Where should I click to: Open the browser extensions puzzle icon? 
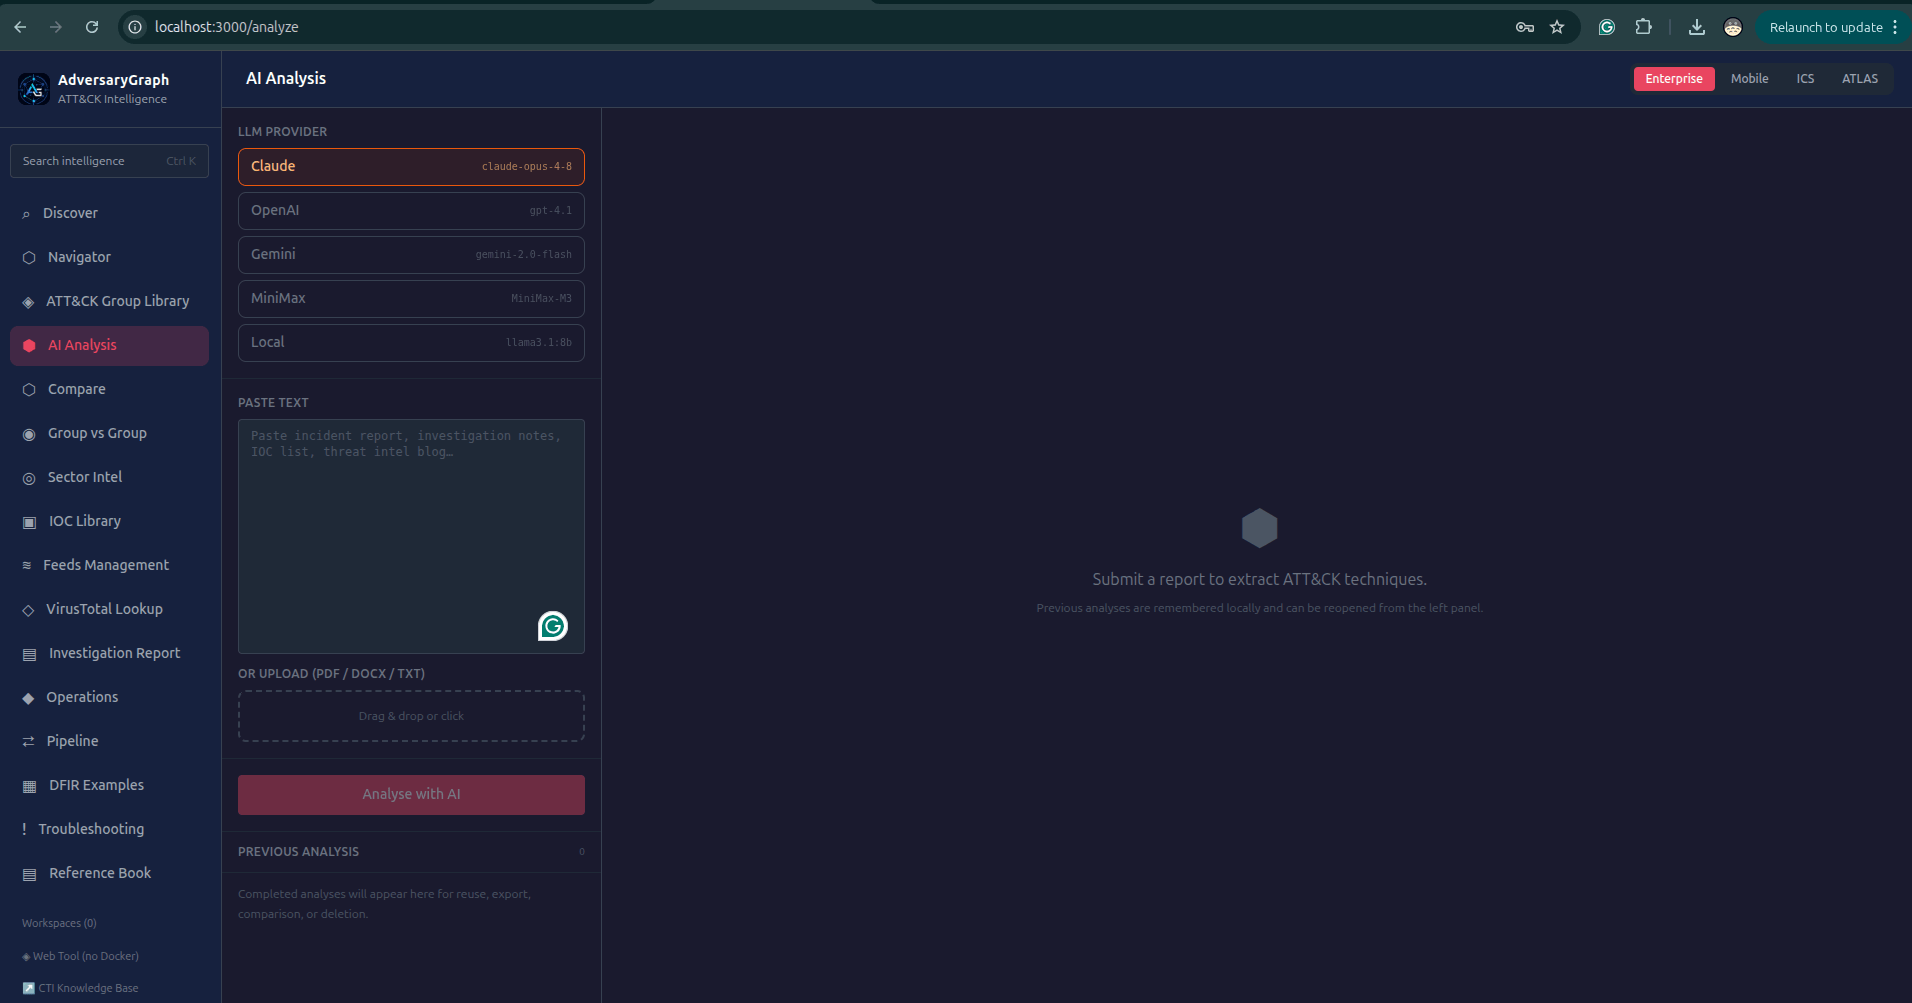pos(1643,27)
